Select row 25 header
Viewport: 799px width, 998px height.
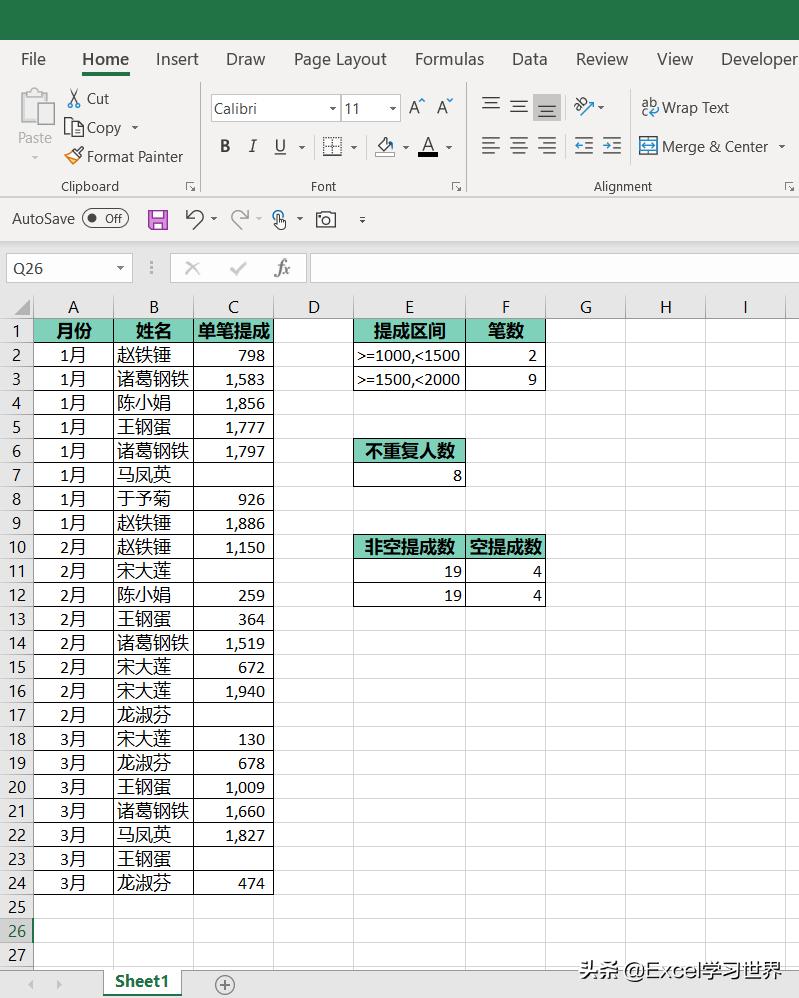(17, 907)
